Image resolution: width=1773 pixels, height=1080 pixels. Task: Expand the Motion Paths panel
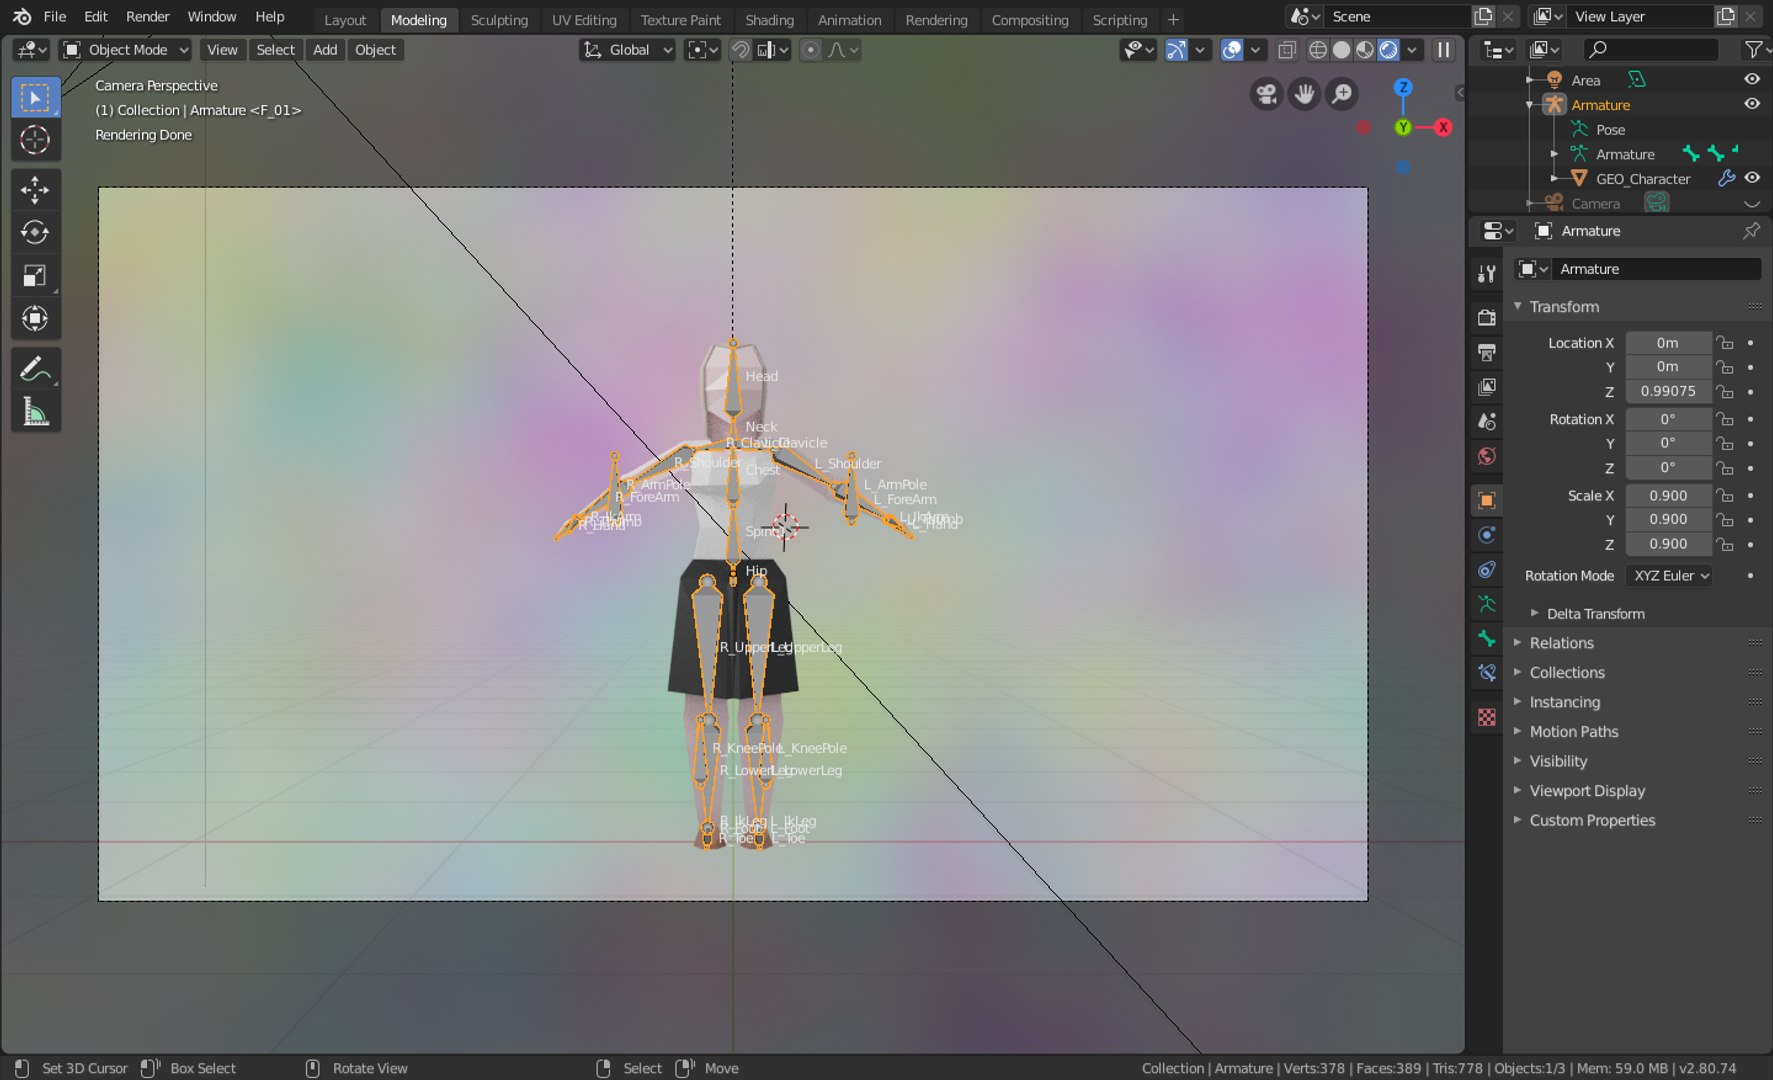(x=1573, y=732)
